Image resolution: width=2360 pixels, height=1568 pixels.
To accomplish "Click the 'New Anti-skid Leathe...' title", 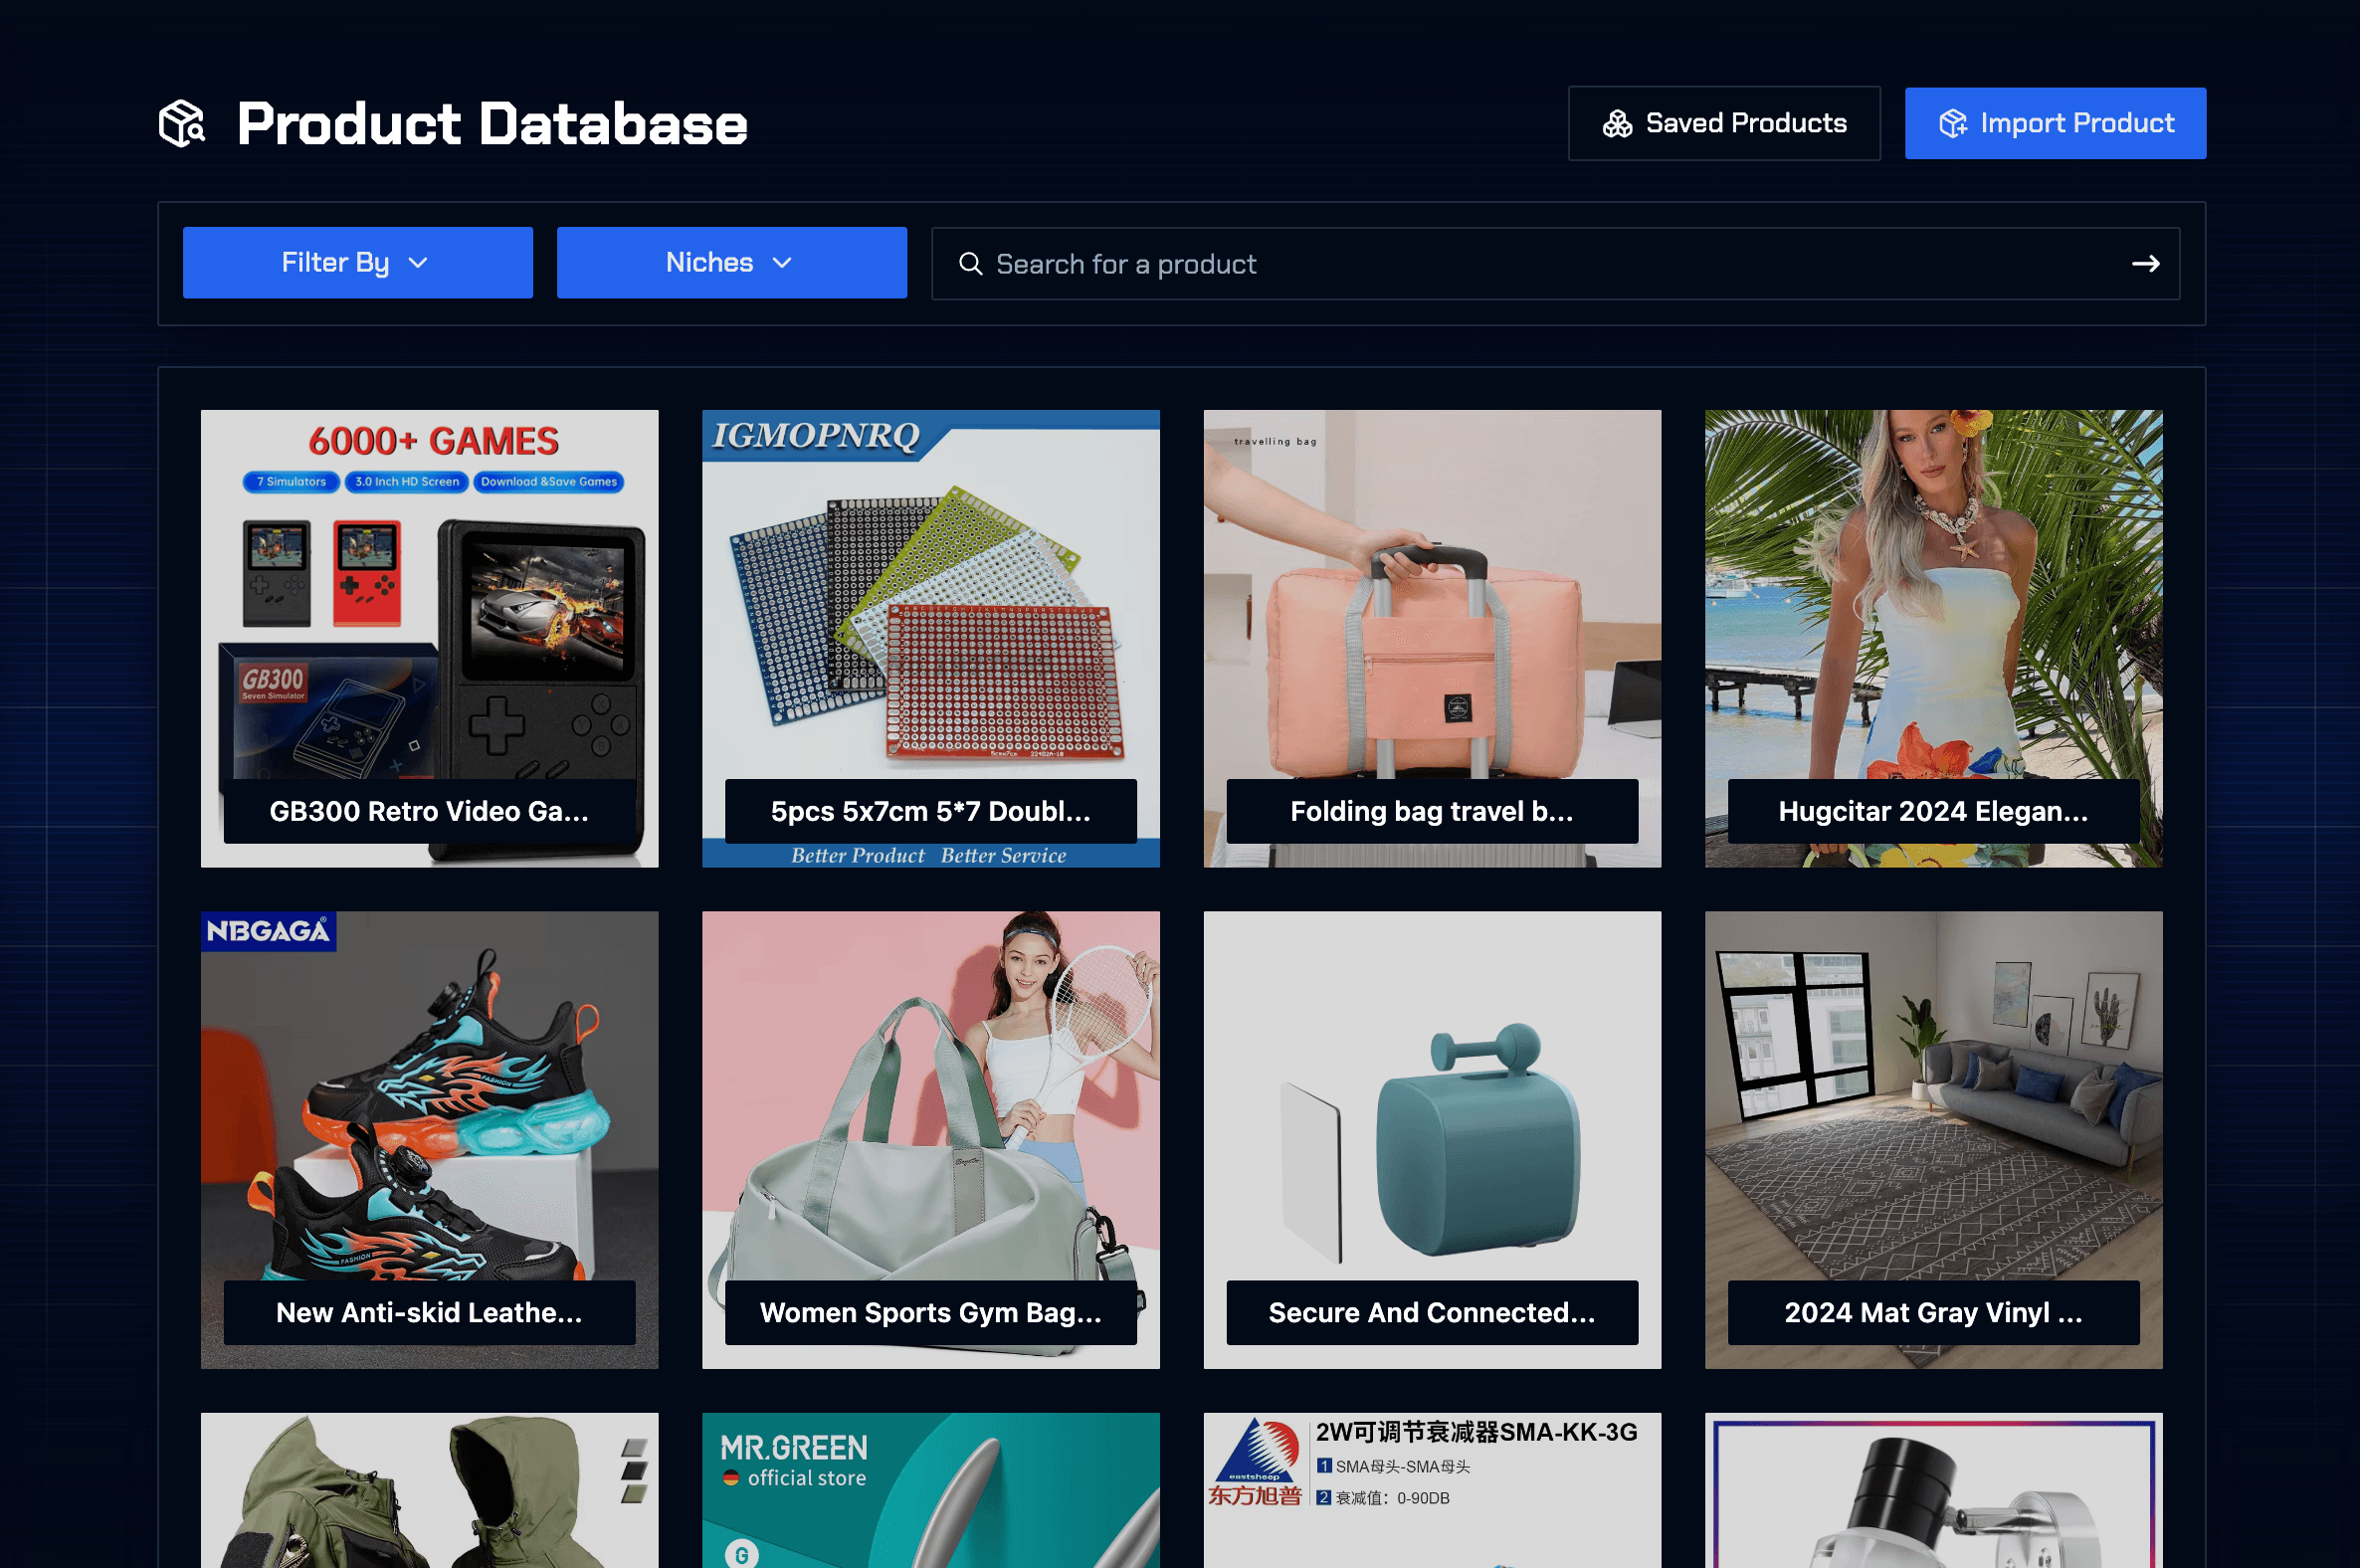I will coord(430,1312).
